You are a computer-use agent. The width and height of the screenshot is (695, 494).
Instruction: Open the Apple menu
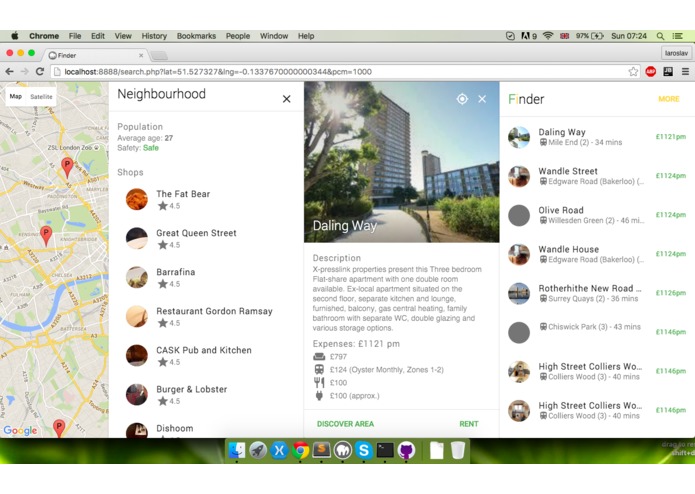pos(15,36)
